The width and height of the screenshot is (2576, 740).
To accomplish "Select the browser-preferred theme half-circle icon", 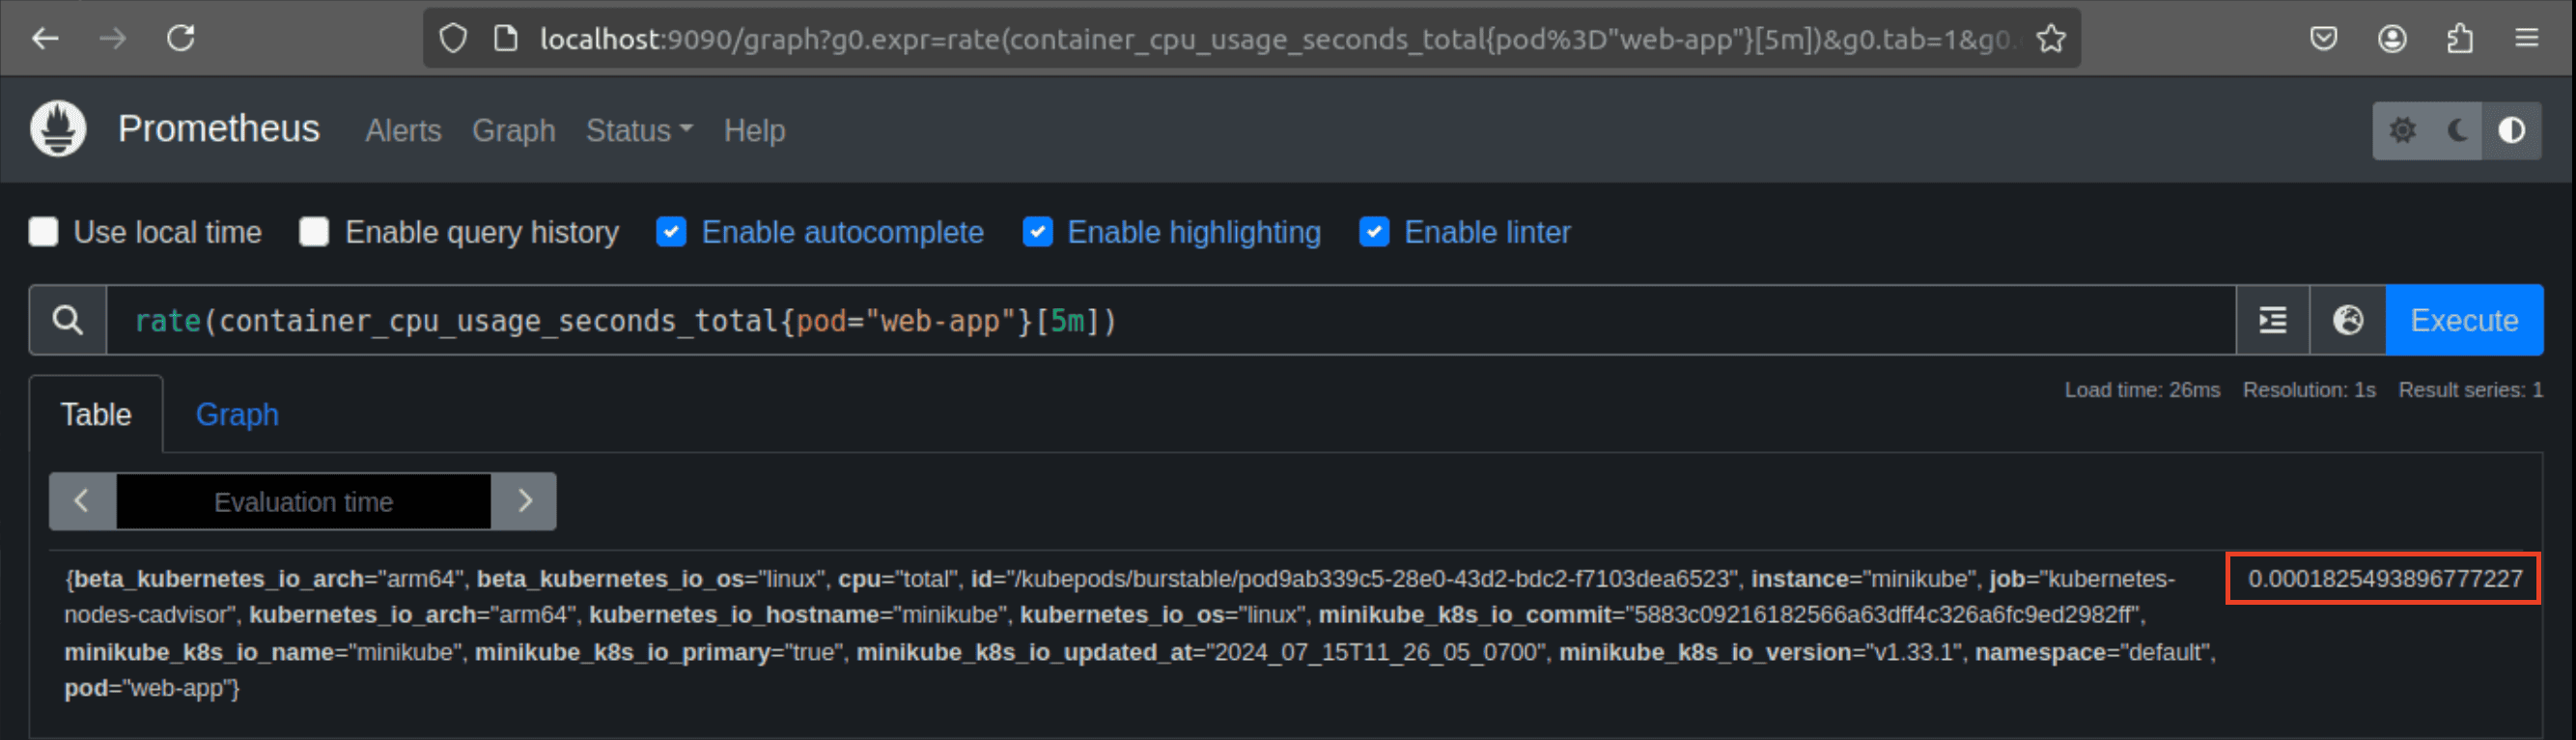I will (2511, 130).
